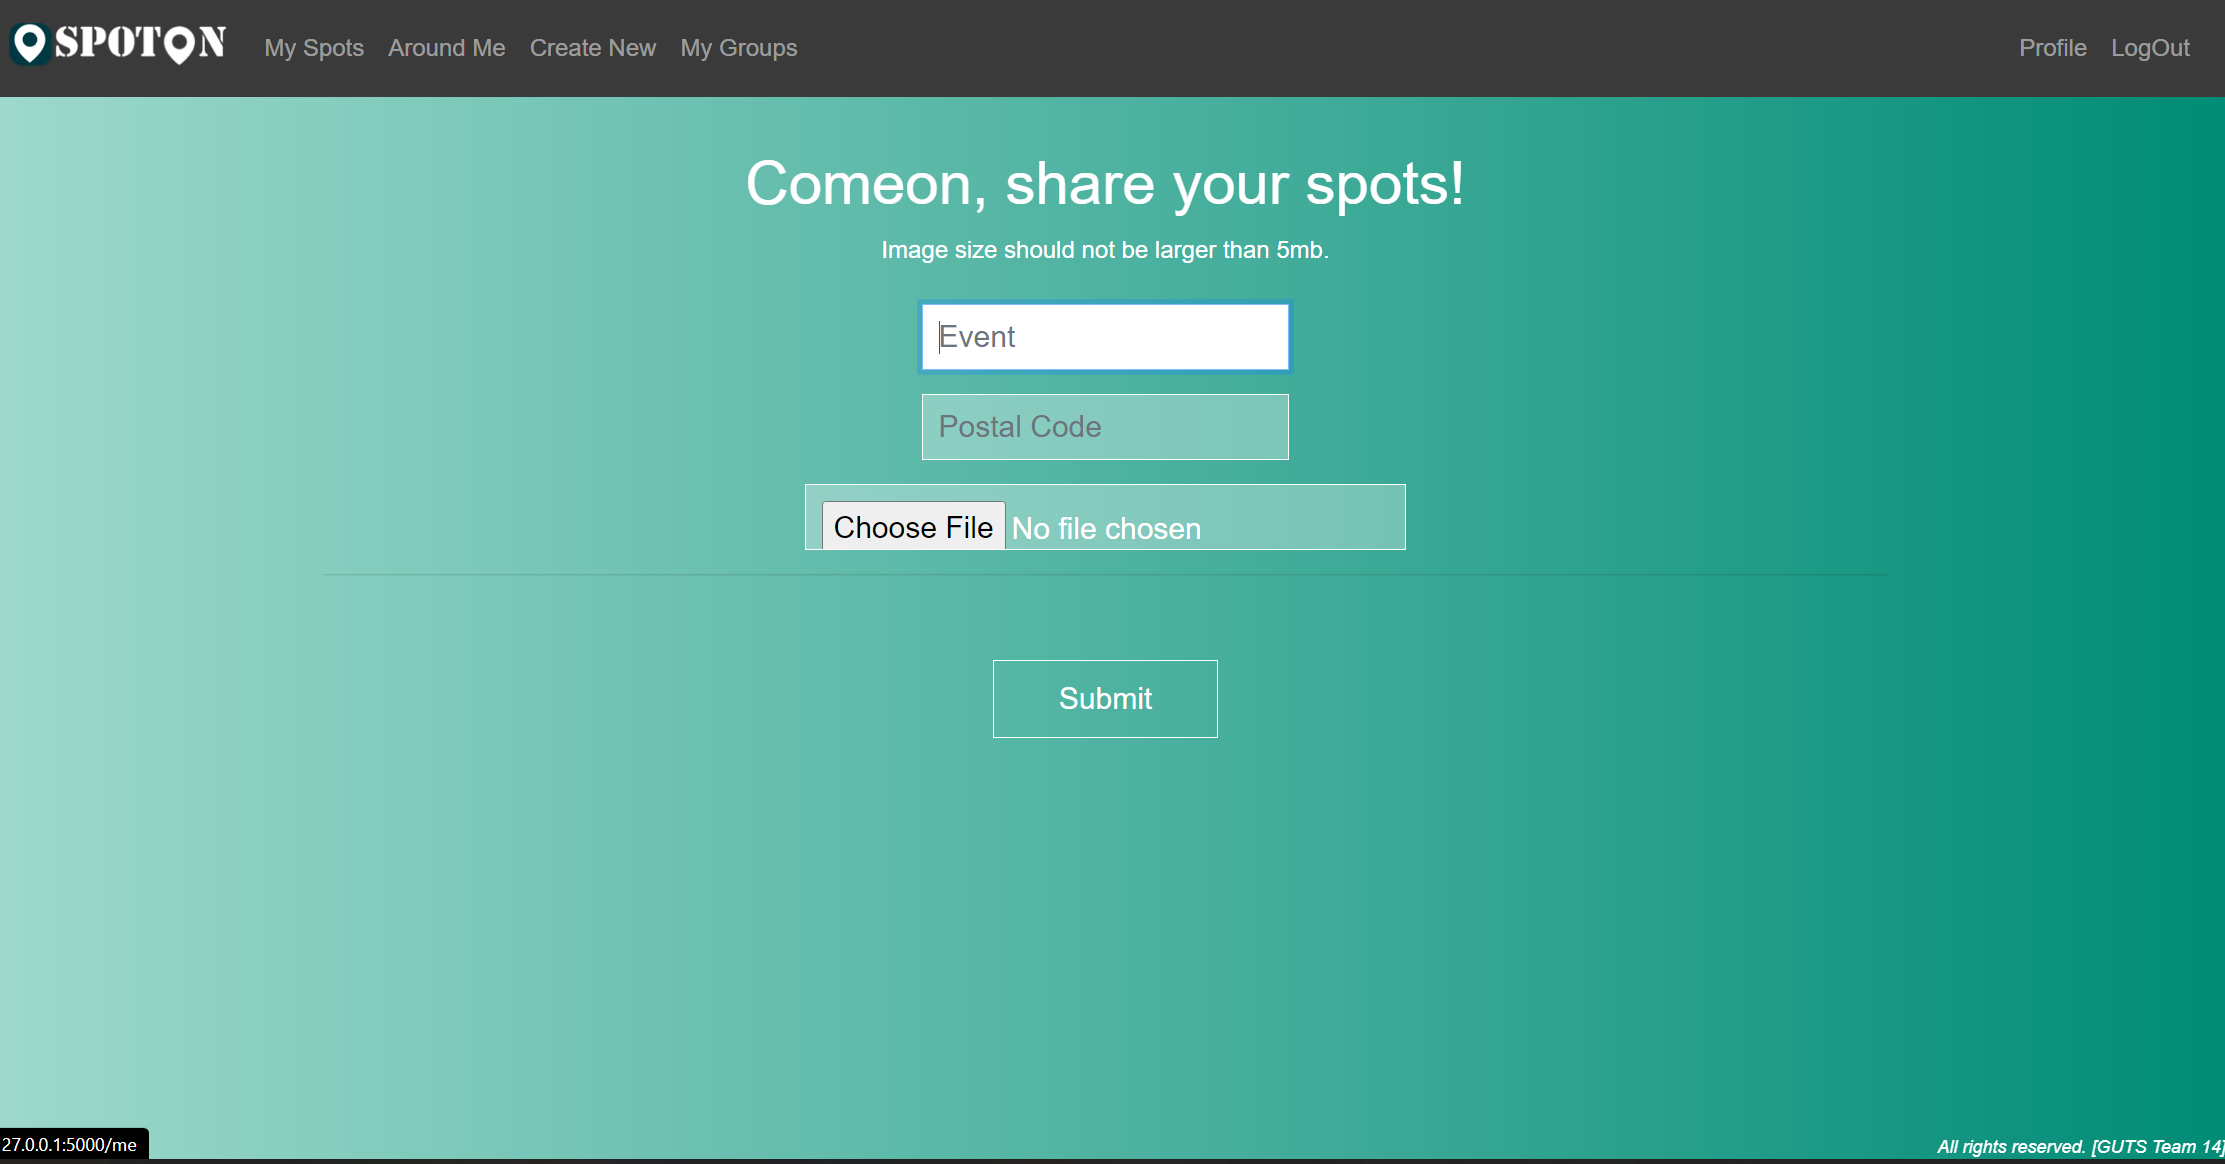Go to My Groups

pos(738,48)
